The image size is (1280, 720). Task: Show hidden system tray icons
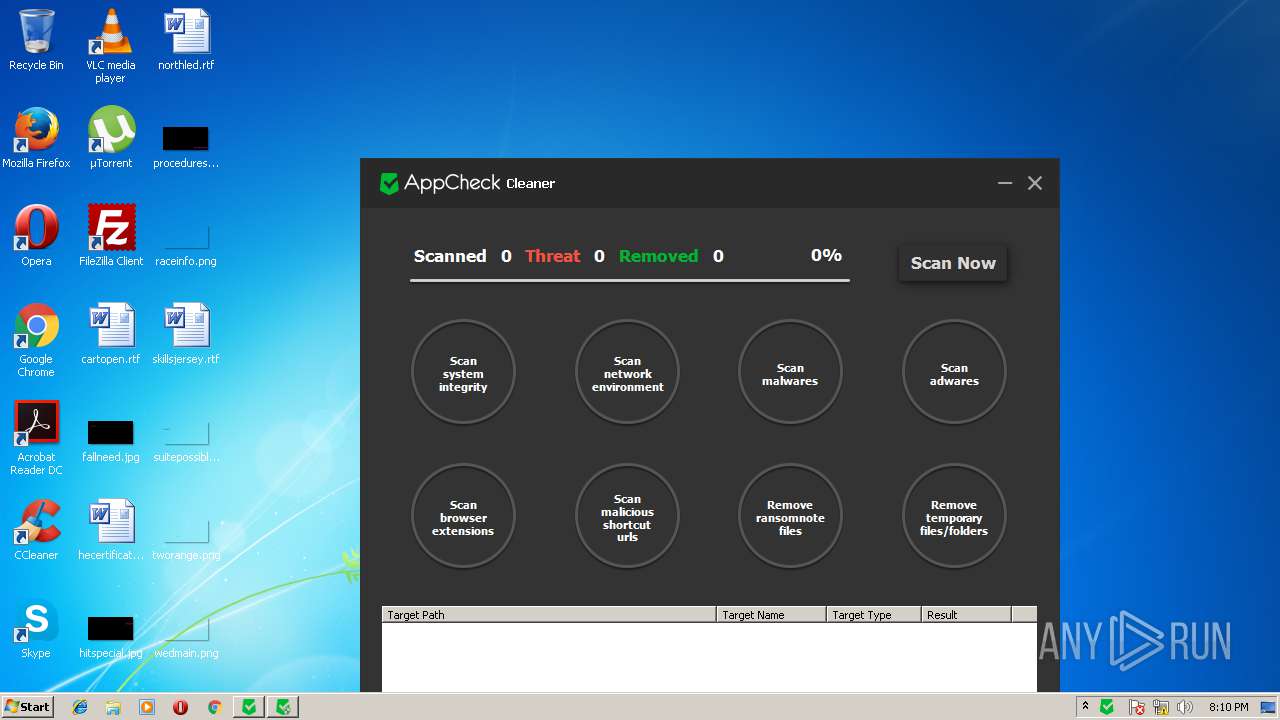(x=1086, y=707)
